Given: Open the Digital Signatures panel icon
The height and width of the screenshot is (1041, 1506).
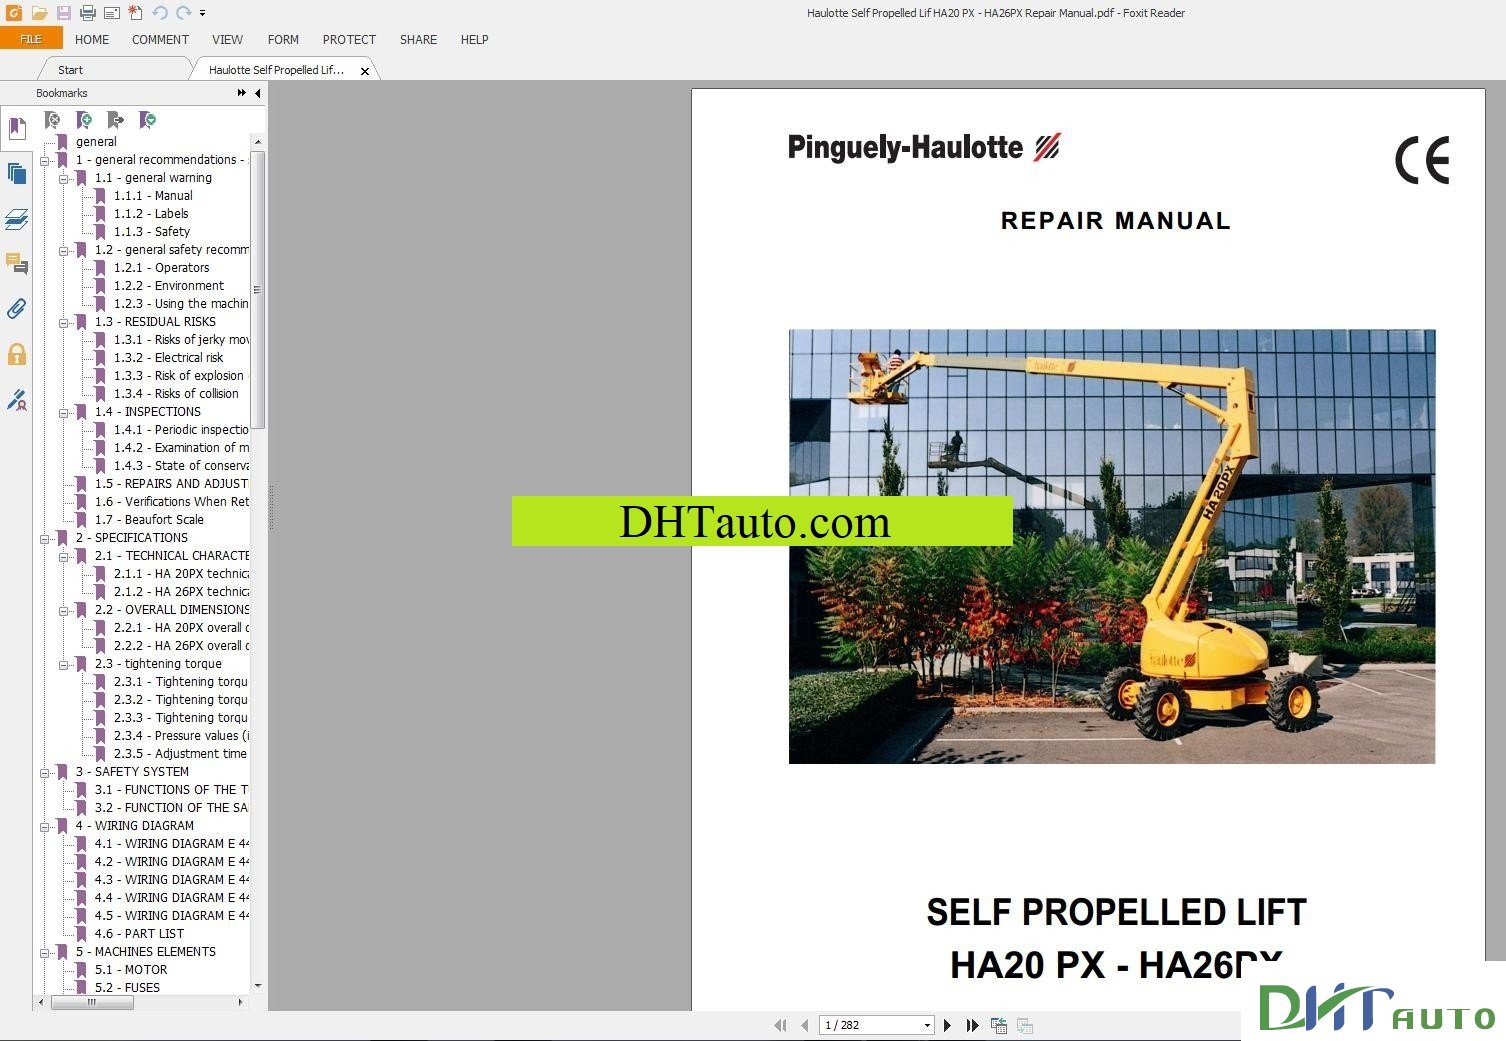Looking at the screenshot, I should coord(17,400).
